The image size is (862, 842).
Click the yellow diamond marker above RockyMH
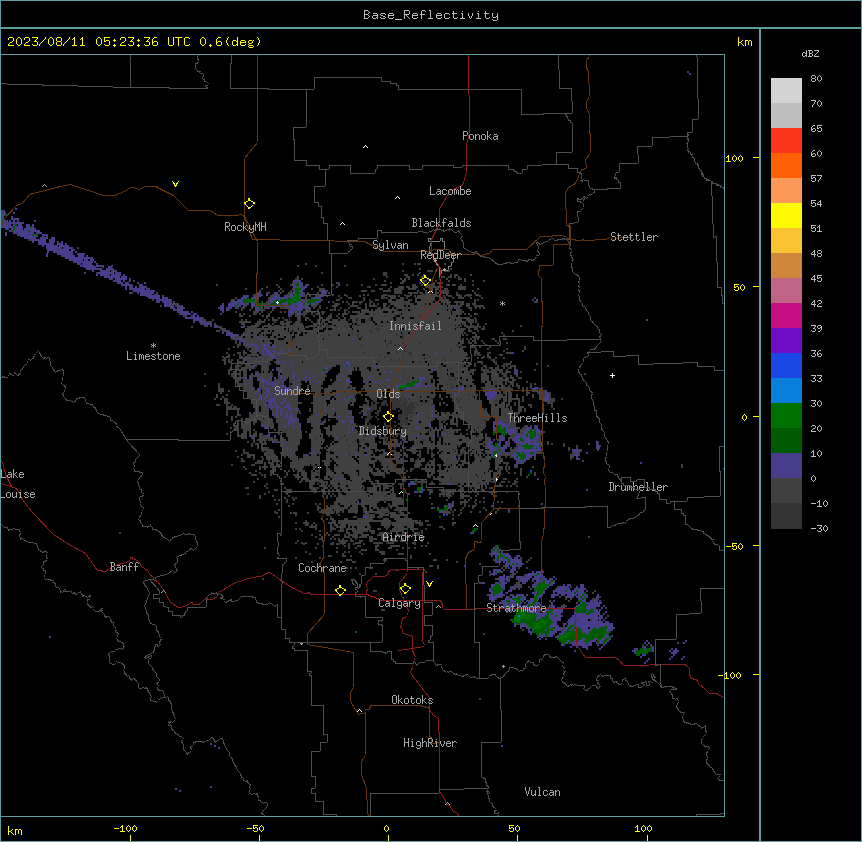click(249, 203)
